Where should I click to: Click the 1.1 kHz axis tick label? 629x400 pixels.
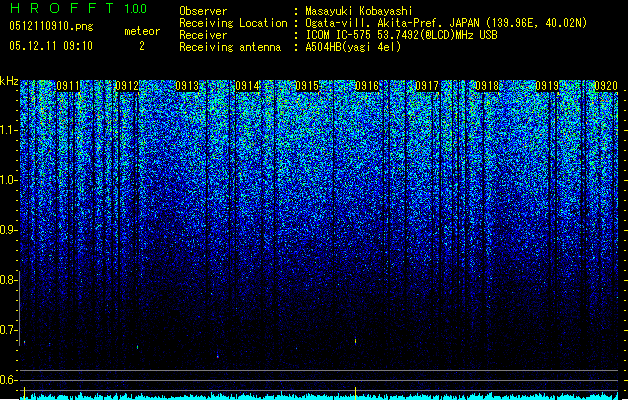coord(8,130)
